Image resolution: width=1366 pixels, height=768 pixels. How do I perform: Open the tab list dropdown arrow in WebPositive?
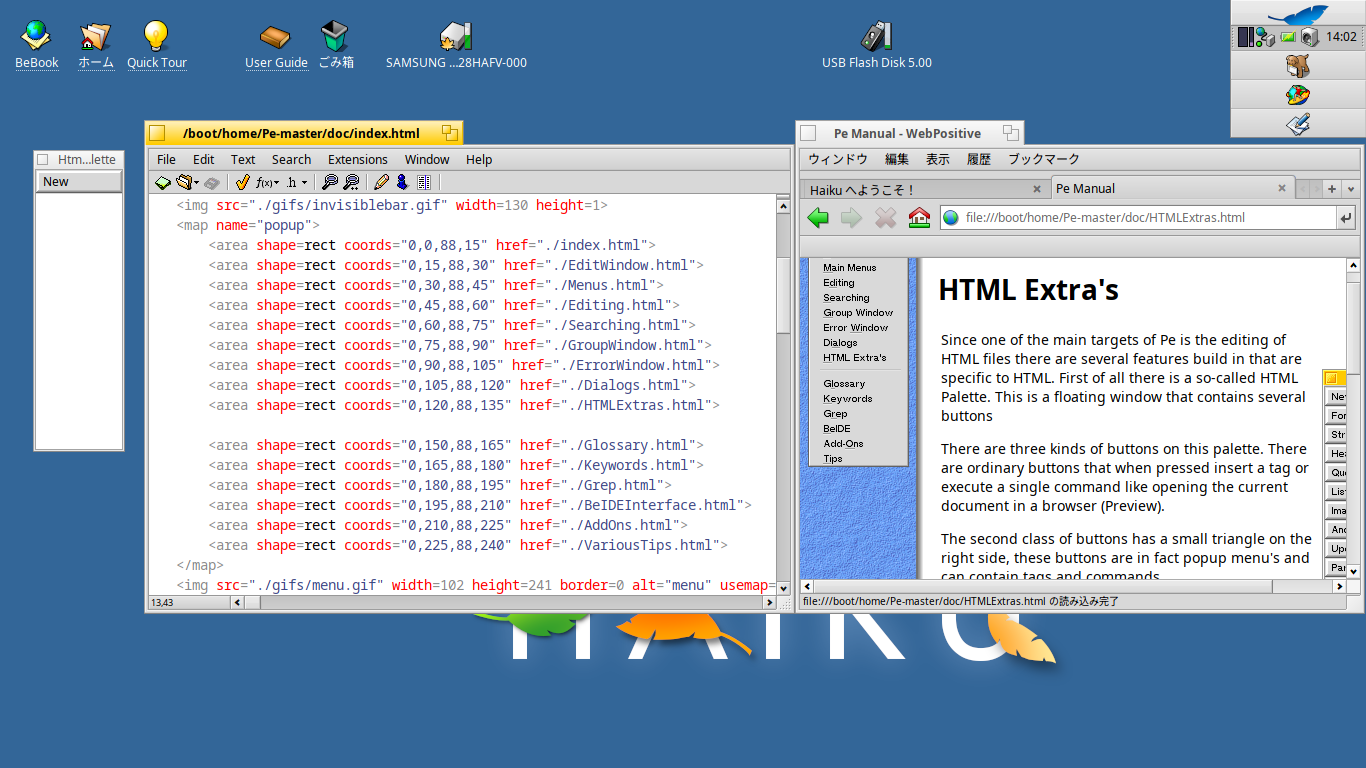pyautogui.click(x=1351, y=189)
